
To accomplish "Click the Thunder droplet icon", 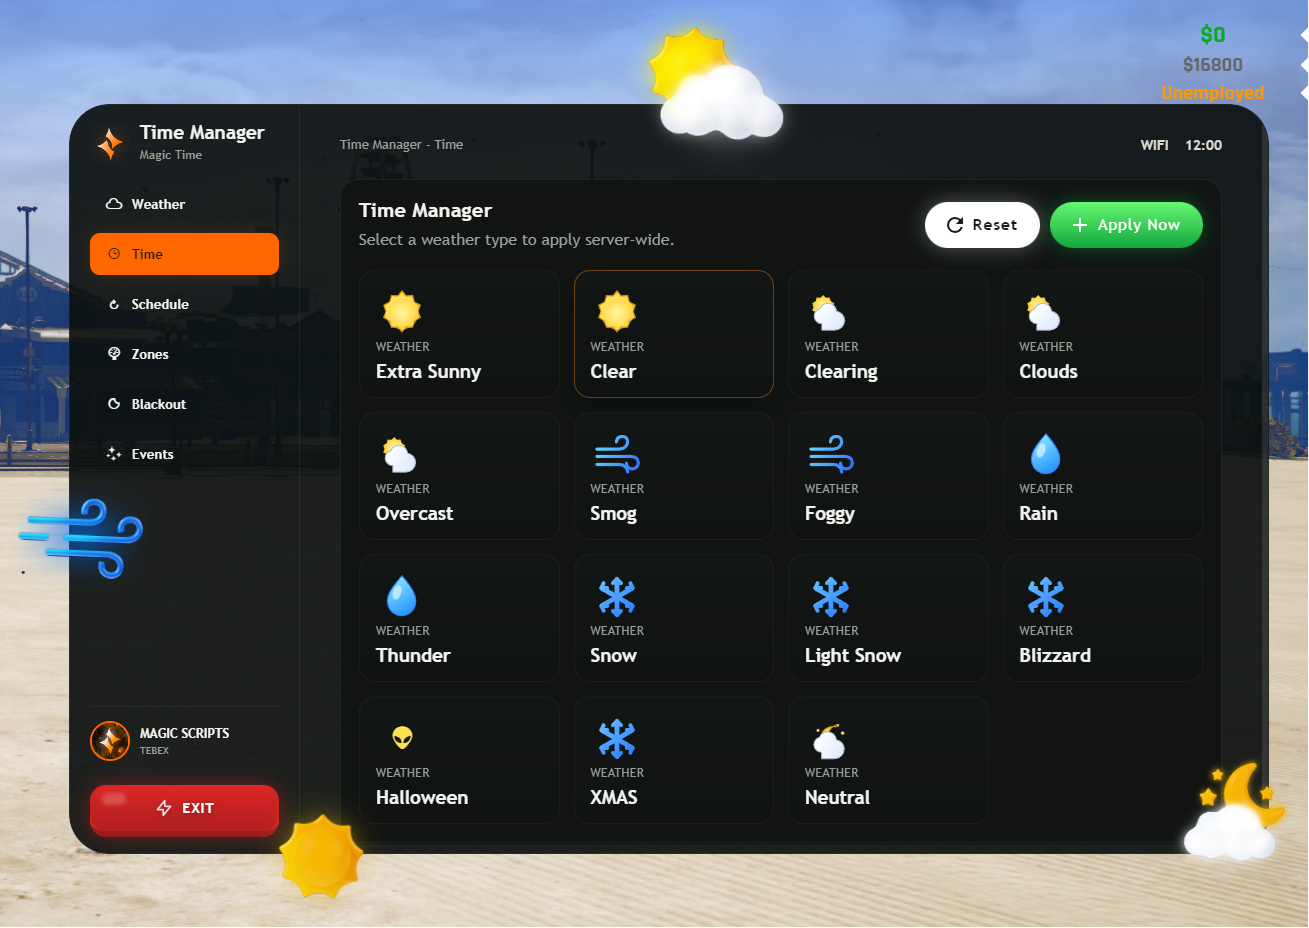I will 401,596.
